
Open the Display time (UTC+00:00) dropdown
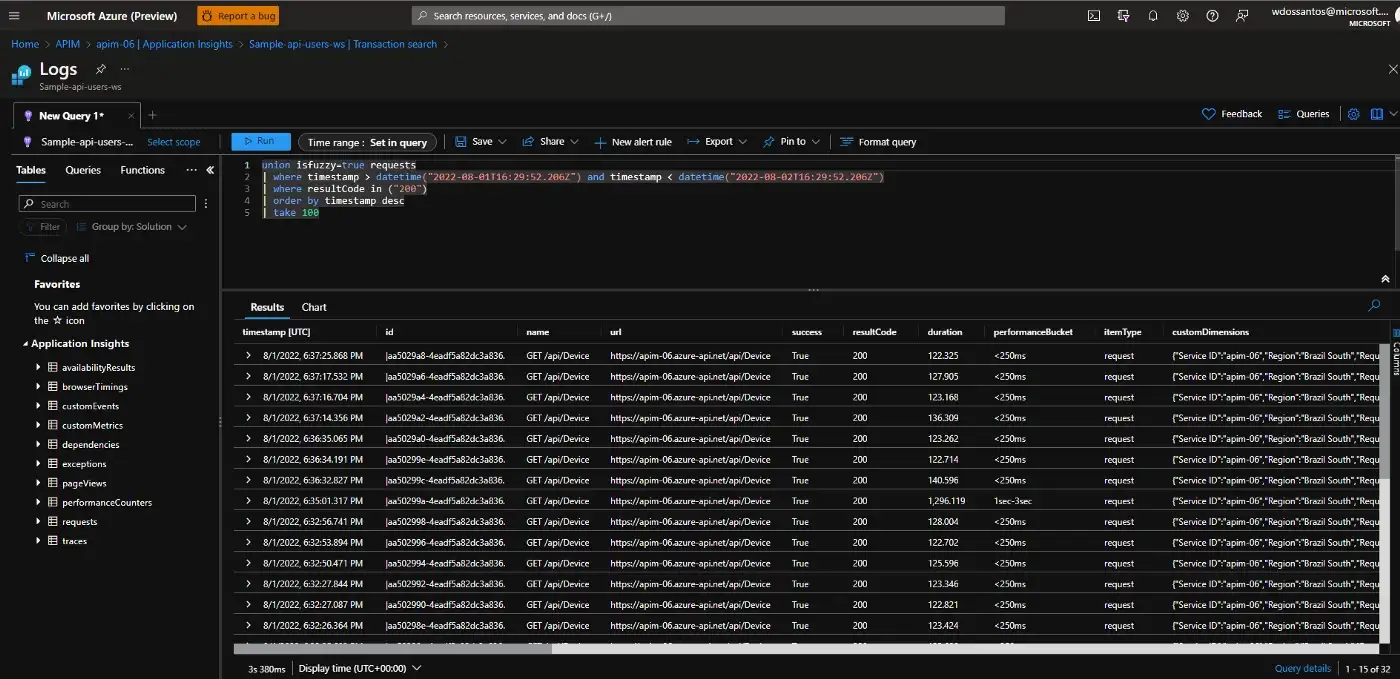(x=360, y=668)
